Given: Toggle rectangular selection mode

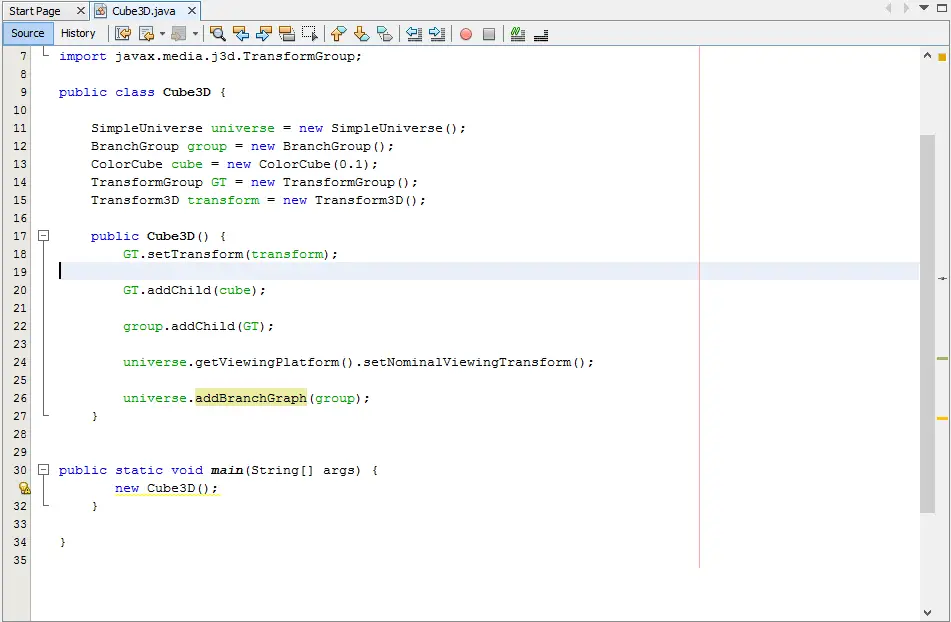Looking at the screenshot, I should 309,33.
